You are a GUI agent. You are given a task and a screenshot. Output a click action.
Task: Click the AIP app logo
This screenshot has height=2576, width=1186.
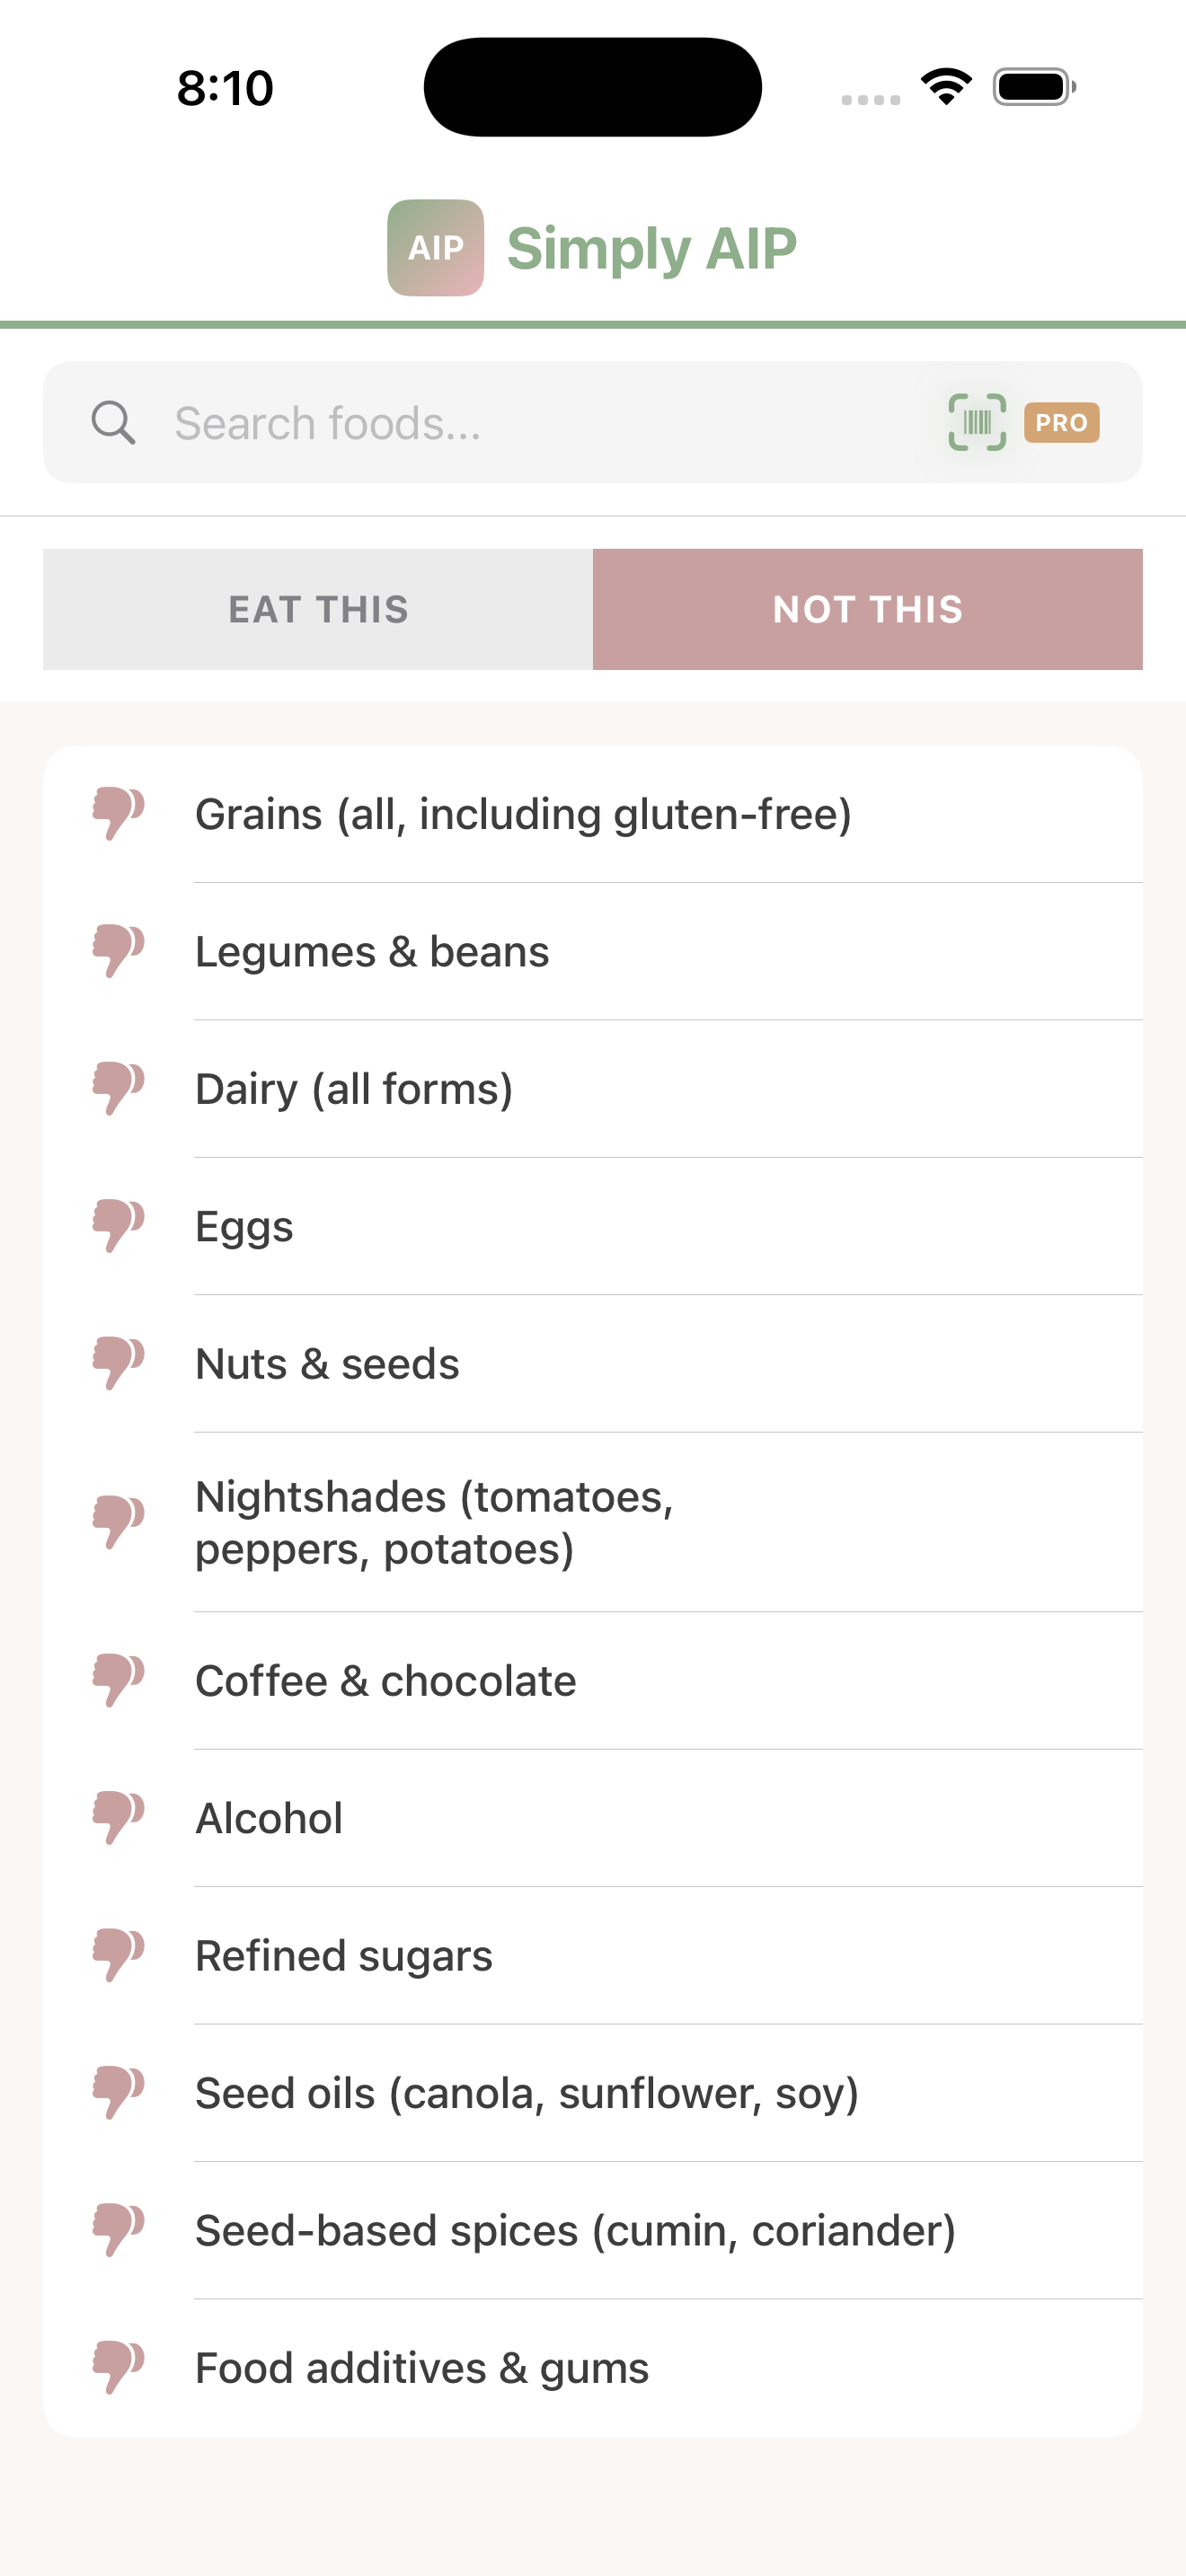tap(435, 248)
